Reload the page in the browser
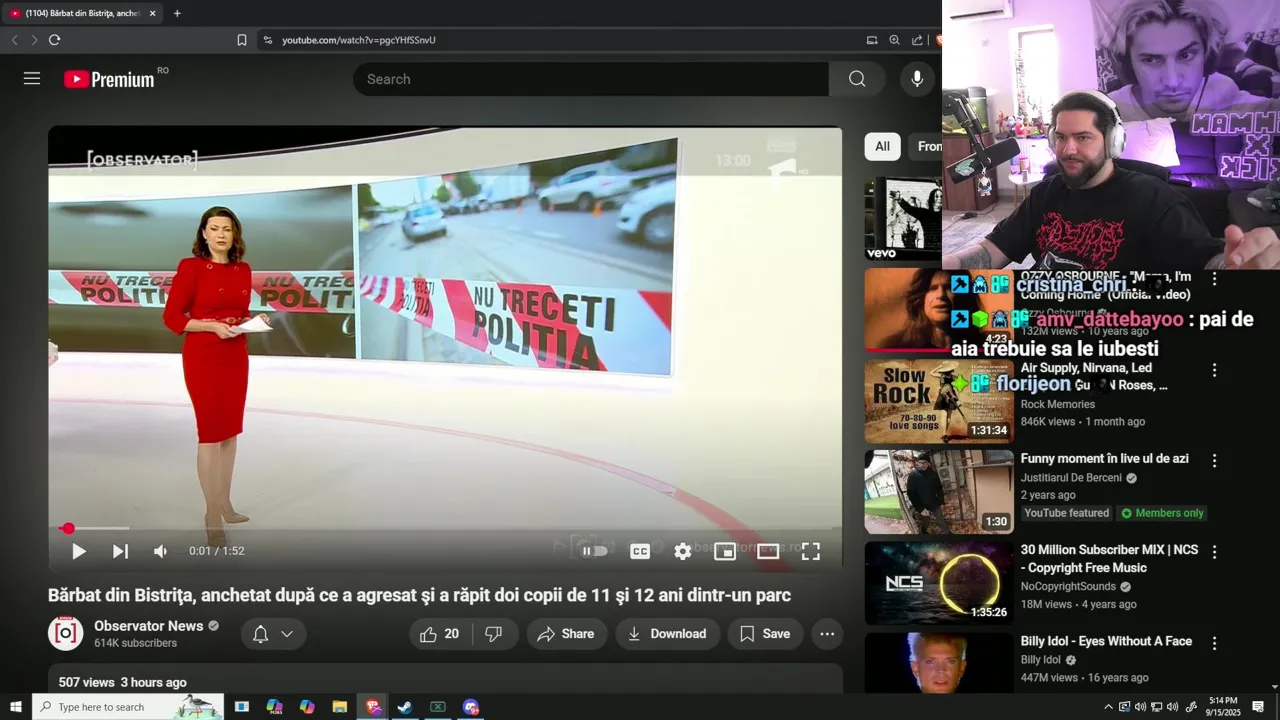 coord(54,40)
